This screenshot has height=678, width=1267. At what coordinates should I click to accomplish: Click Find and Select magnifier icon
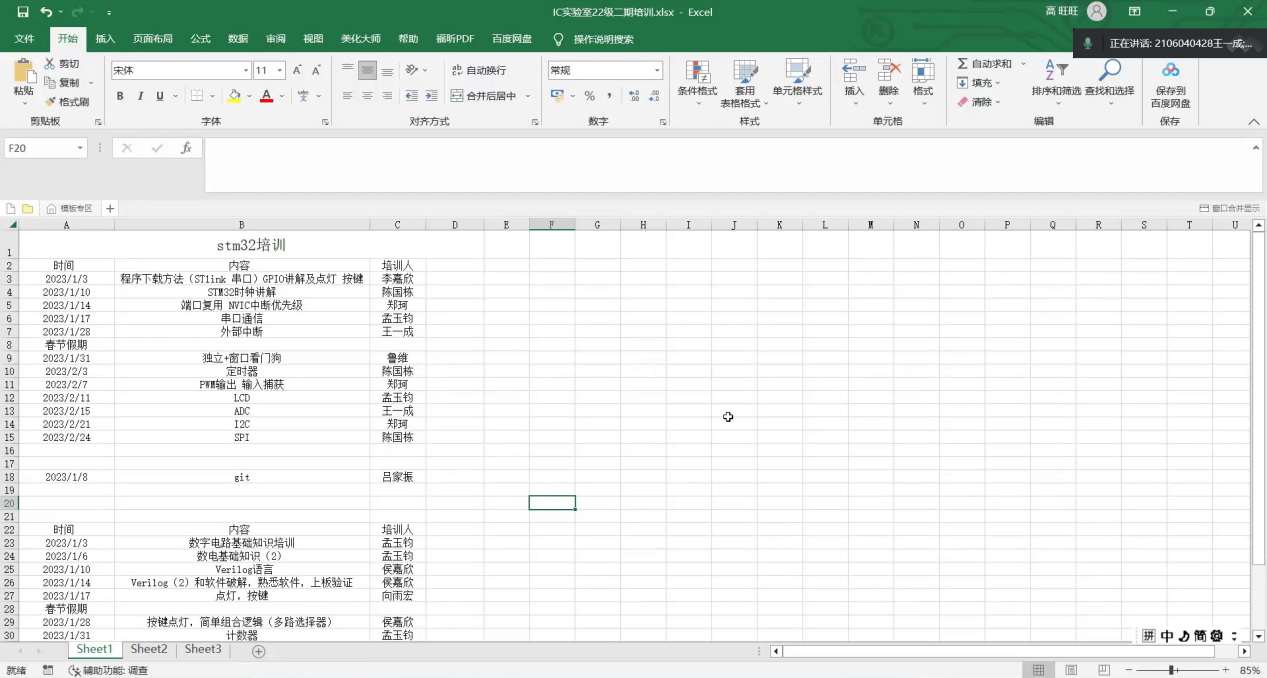pos(1109,70)
